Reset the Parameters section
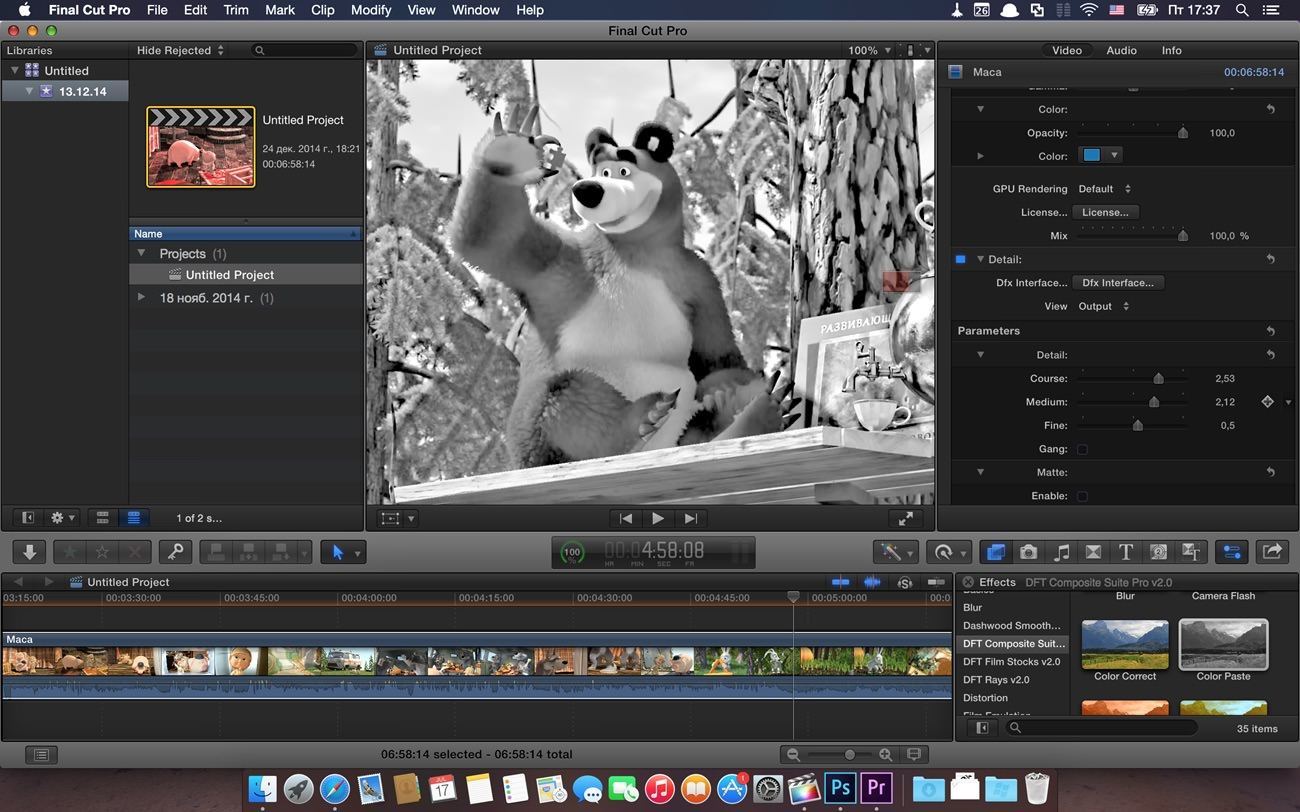The height and width of the screenshot is (812, 1300). [1270, 331]
